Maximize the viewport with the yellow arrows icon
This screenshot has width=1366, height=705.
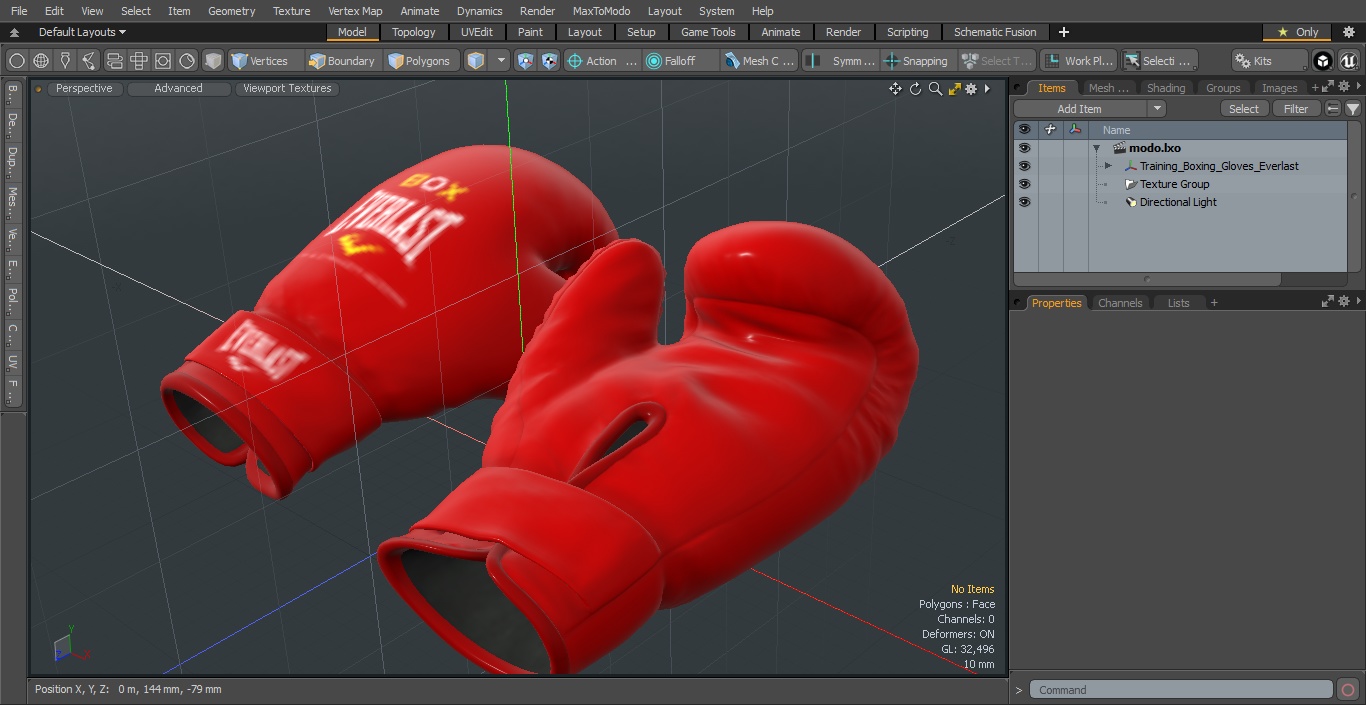click(x=954, y=89)
